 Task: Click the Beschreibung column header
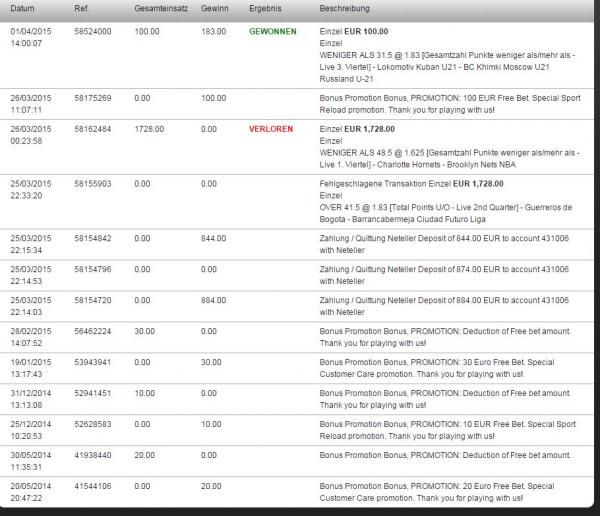coord(345,7)
